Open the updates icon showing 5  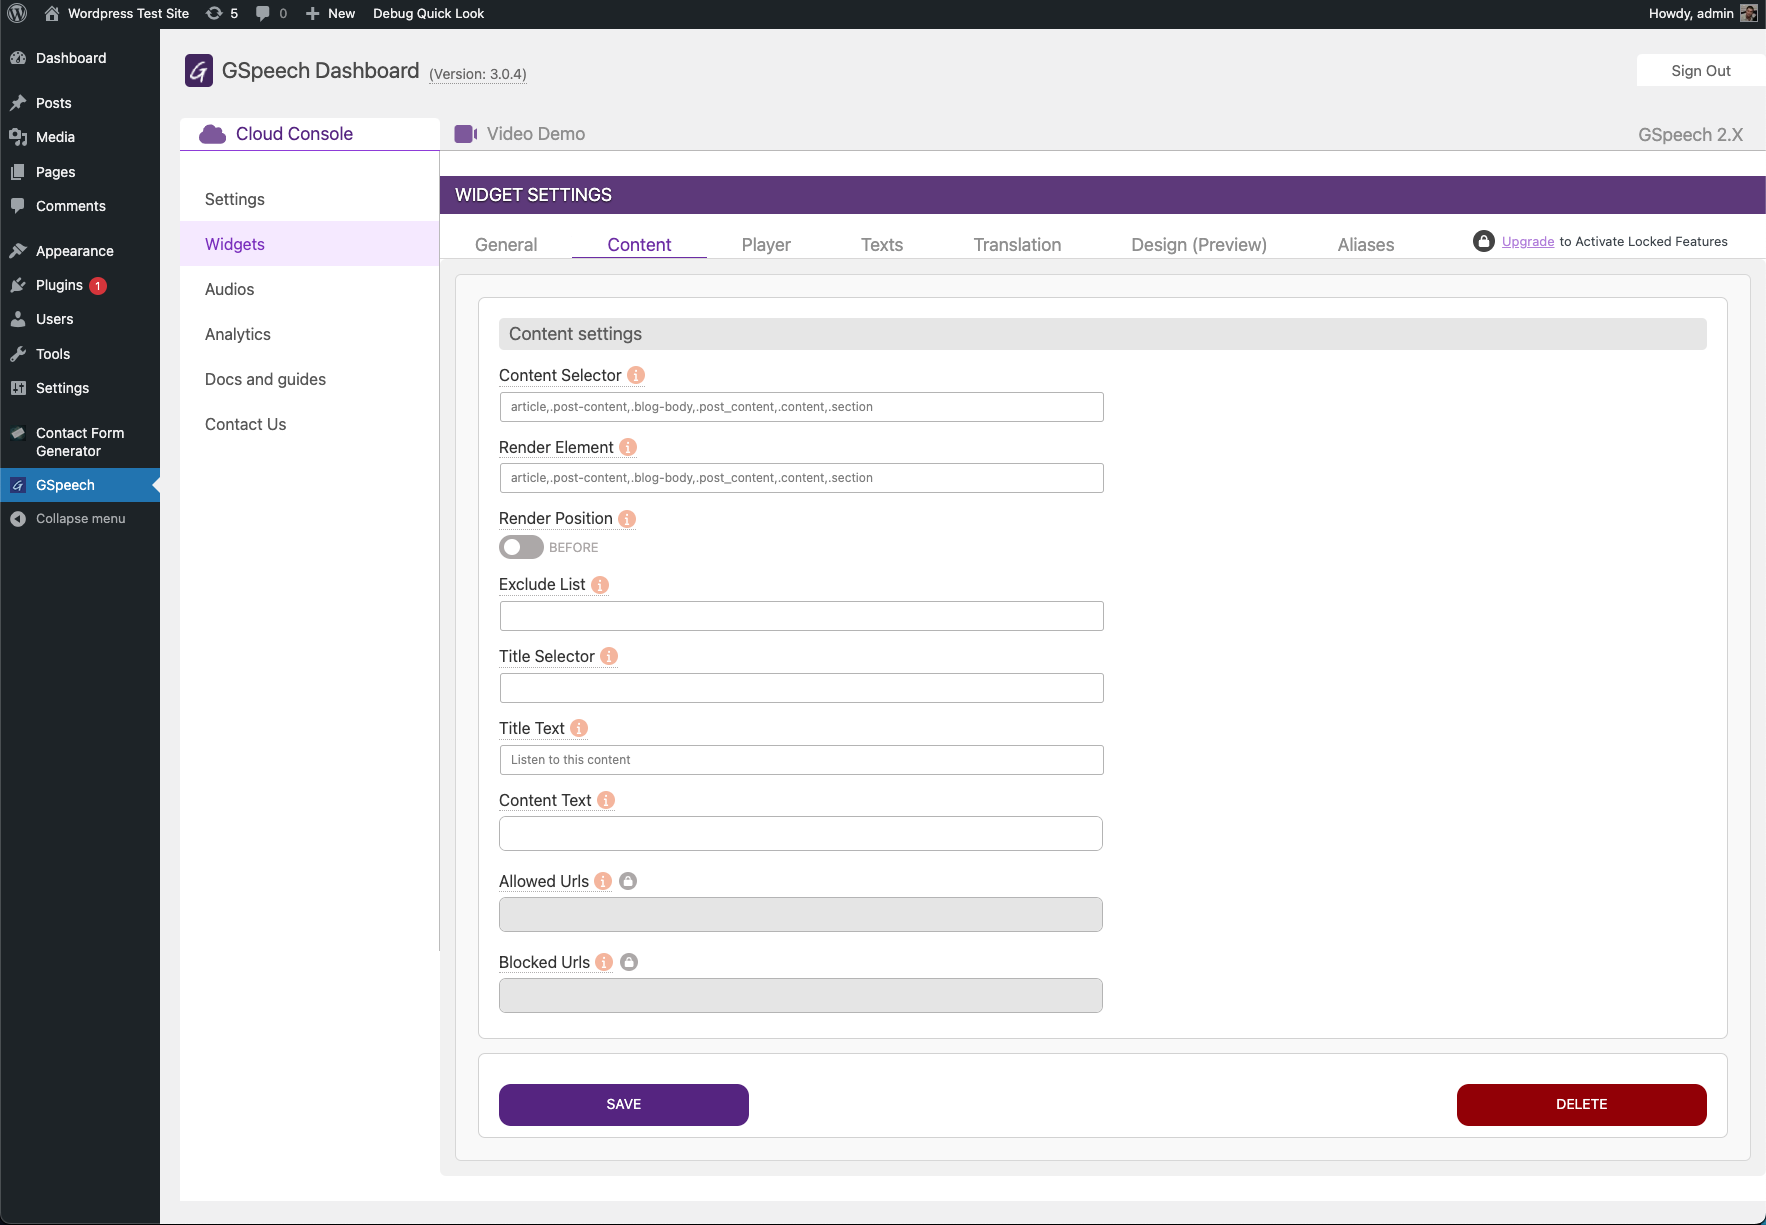[222, 13]
